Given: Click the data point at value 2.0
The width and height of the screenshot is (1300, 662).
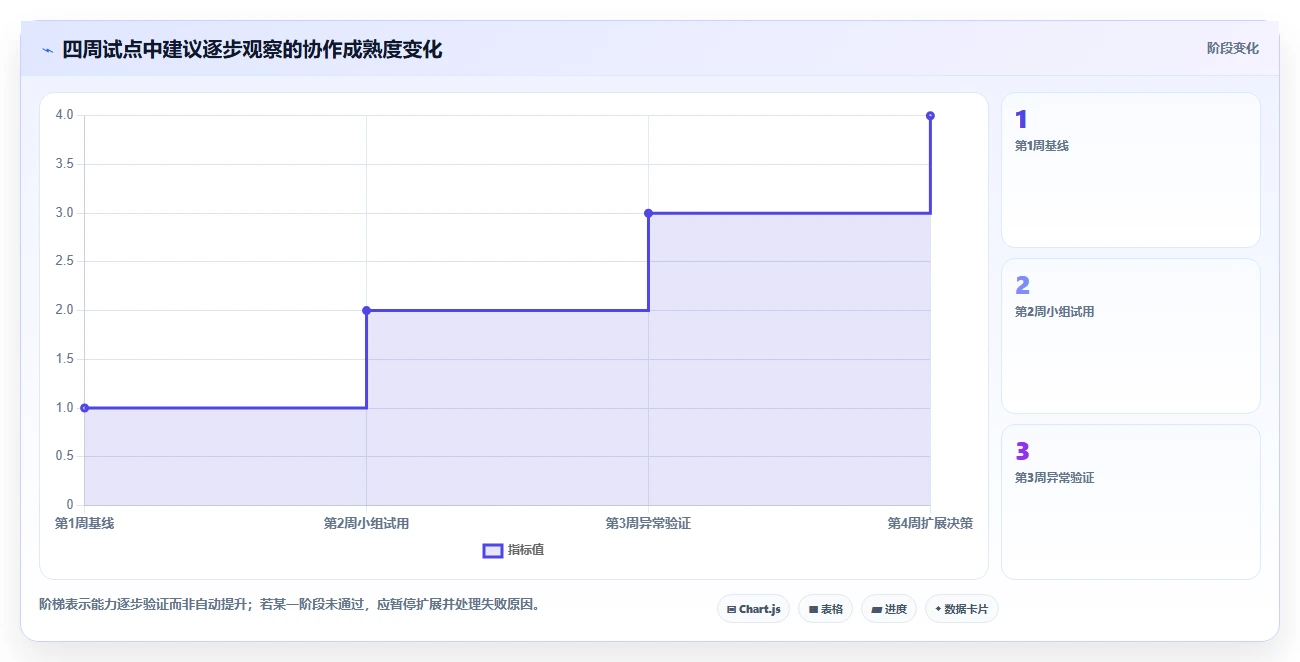Looking at the screenshot, I should point(366,310).
